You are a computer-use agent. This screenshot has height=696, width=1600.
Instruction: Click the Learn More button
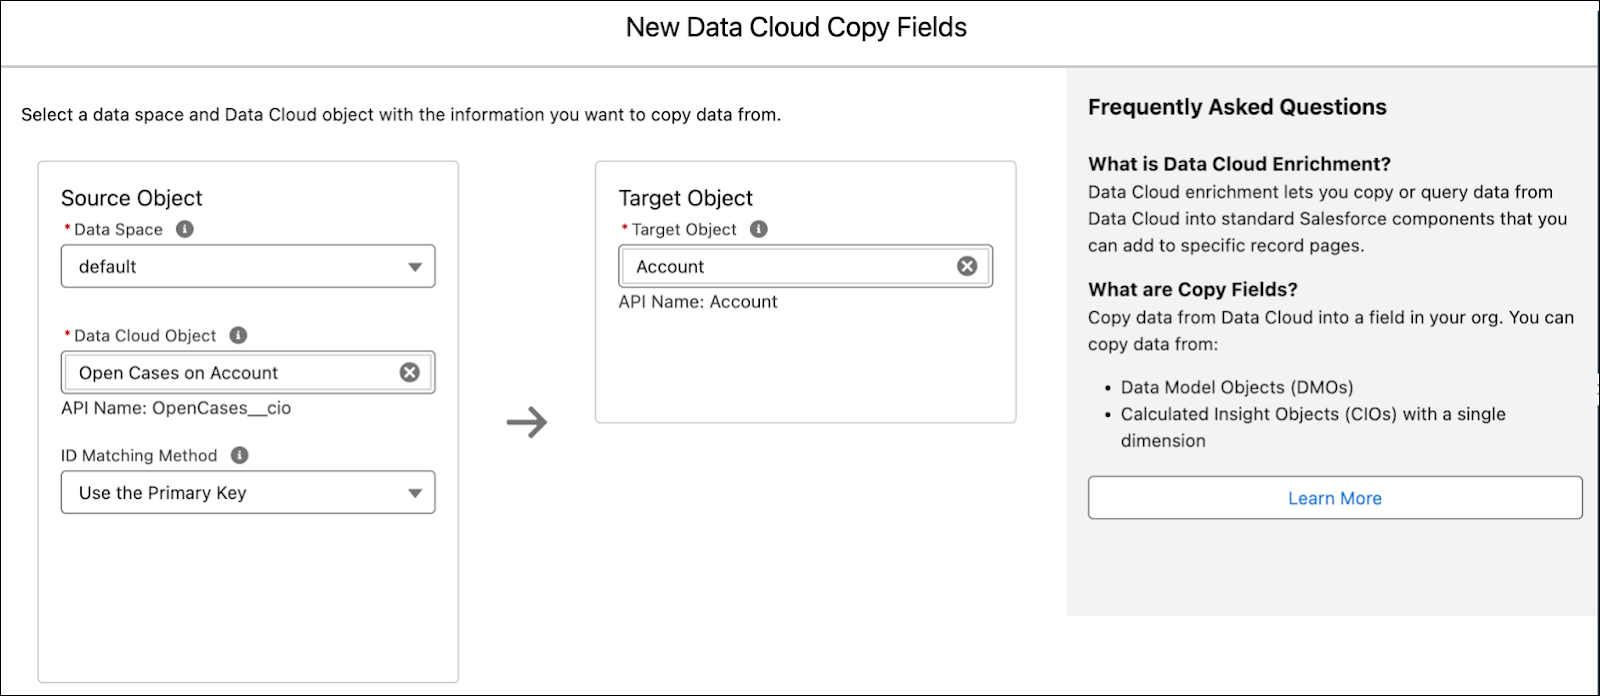pyautogui.click(x=1335, y=498)
